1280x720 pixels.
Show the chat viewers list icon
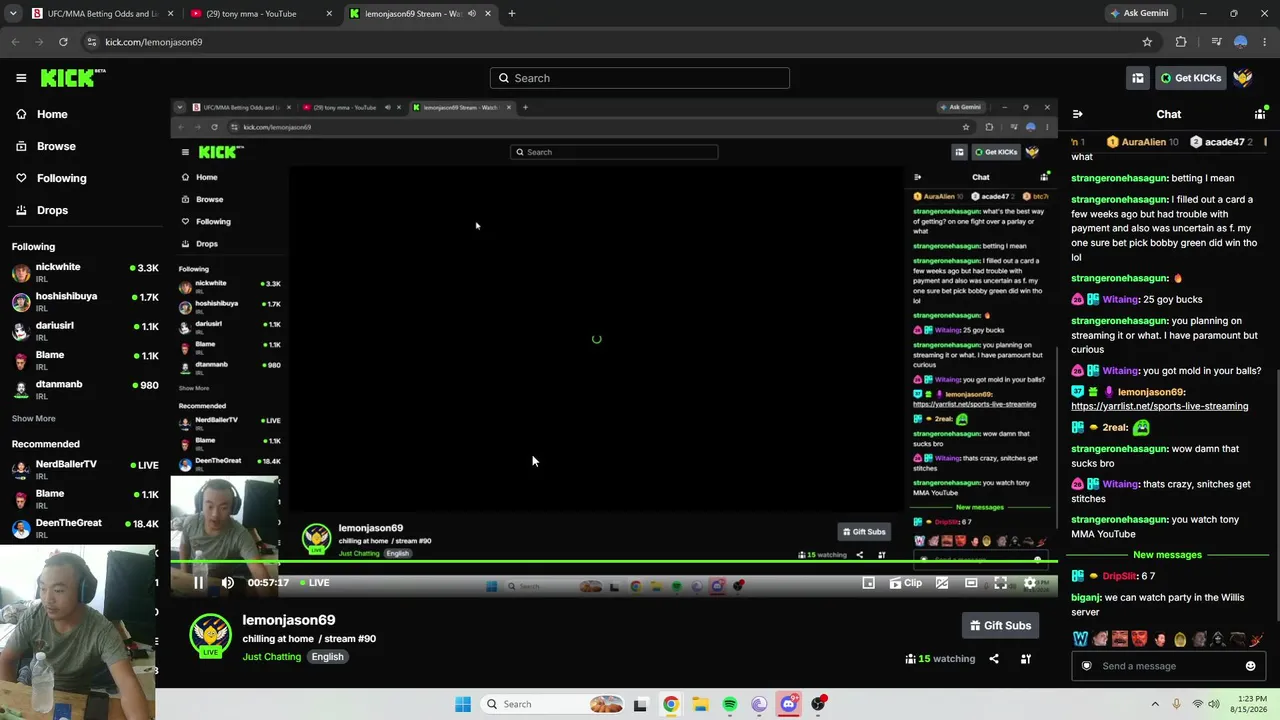1260,114
